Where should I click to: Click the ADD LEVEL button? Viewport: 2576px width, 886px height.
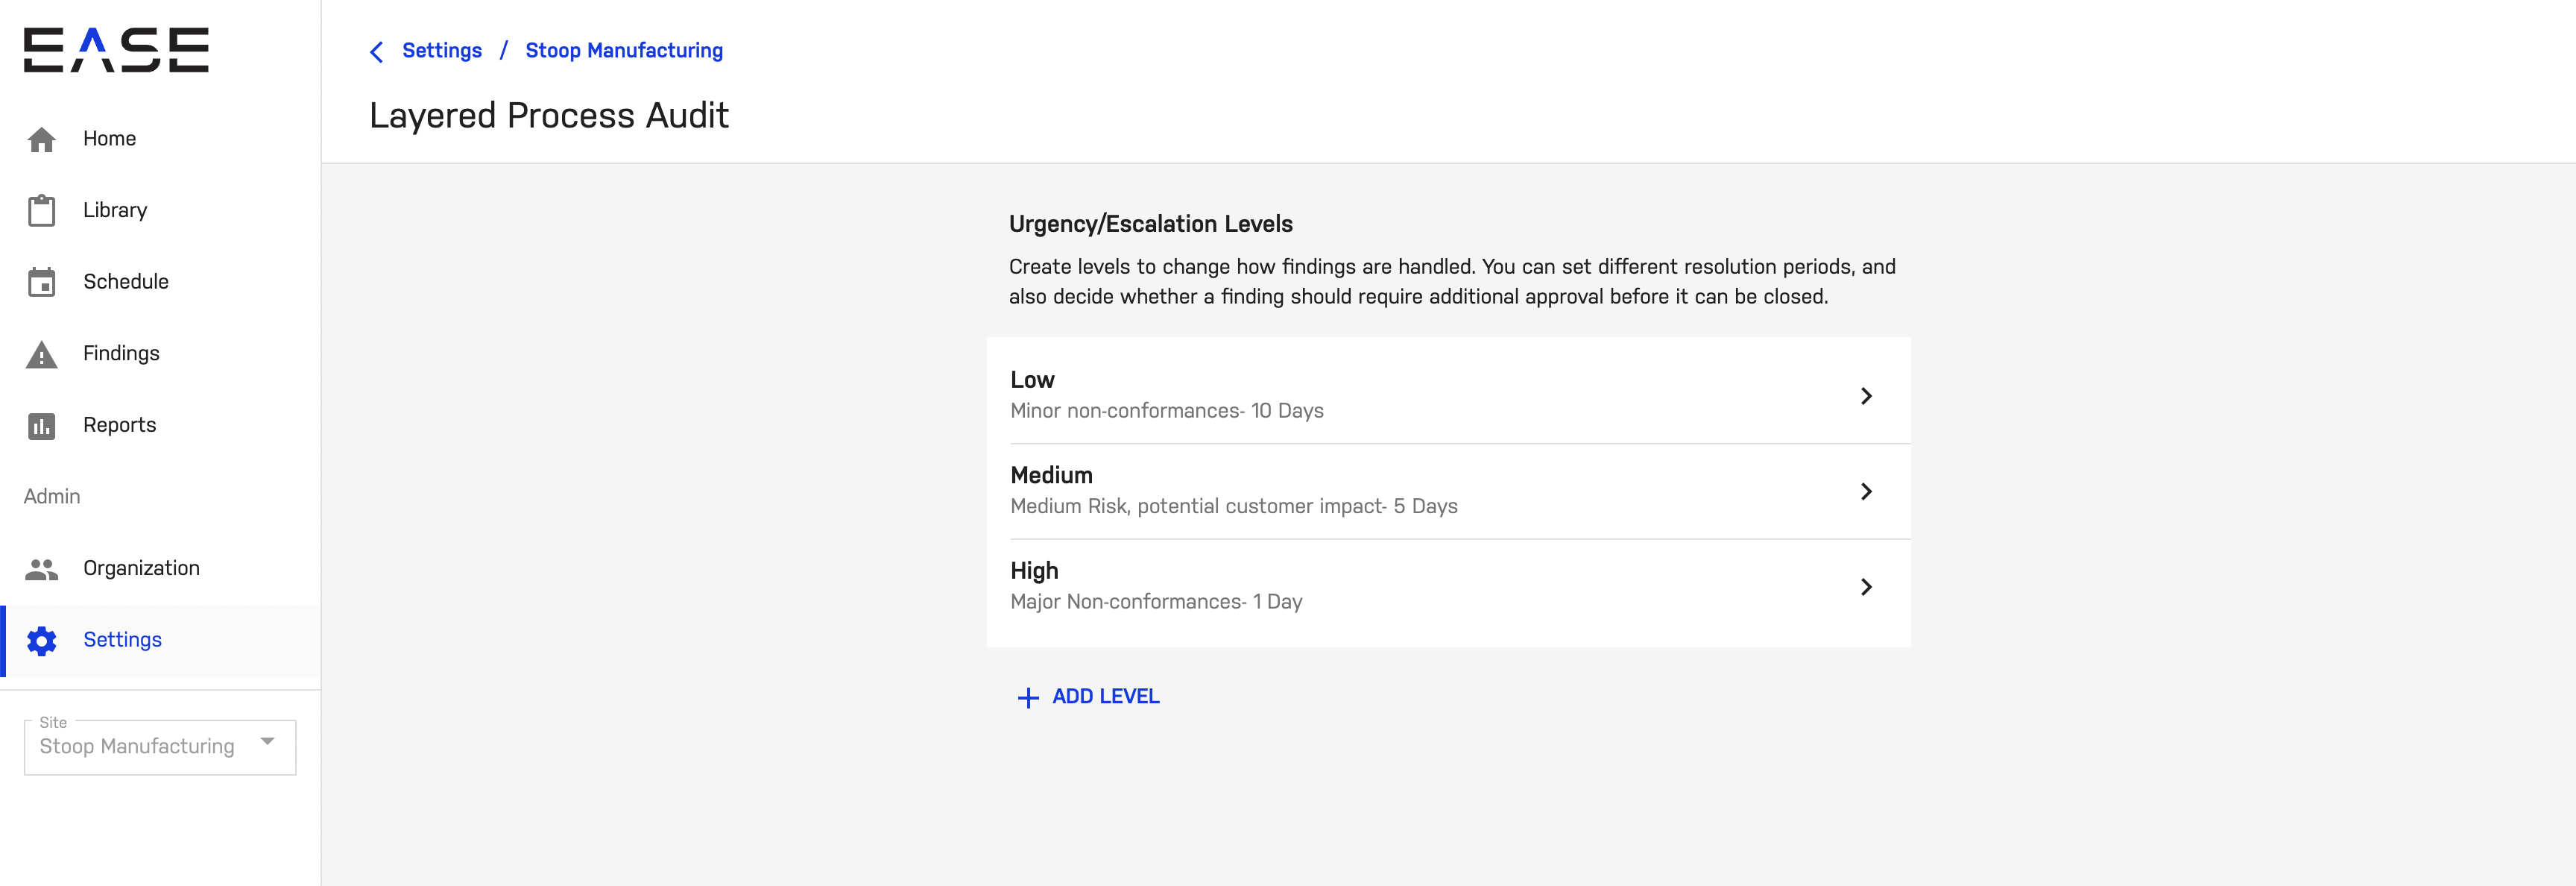pyautogui.click(x=1105, y=697)
